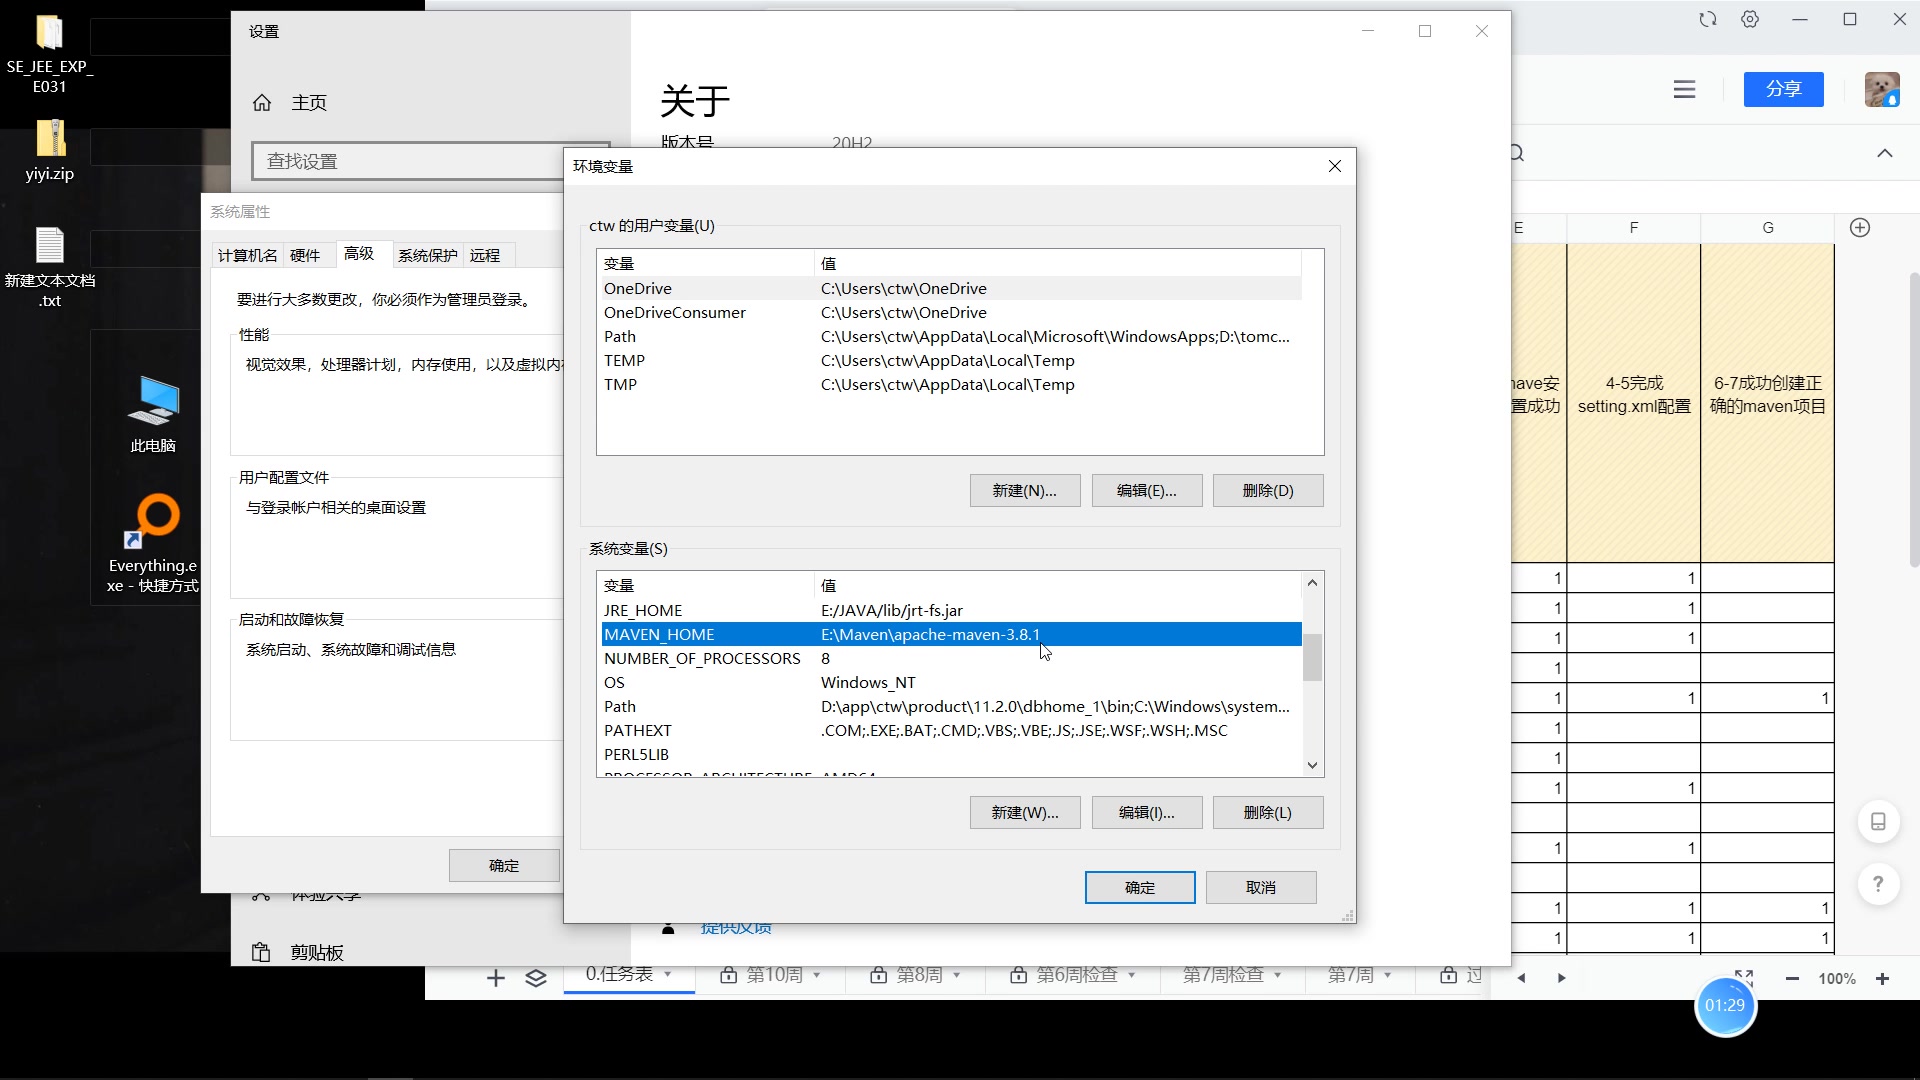Select TMP user variable row
This screenshot has width=1920, height=1080.
tap(950, 384)
